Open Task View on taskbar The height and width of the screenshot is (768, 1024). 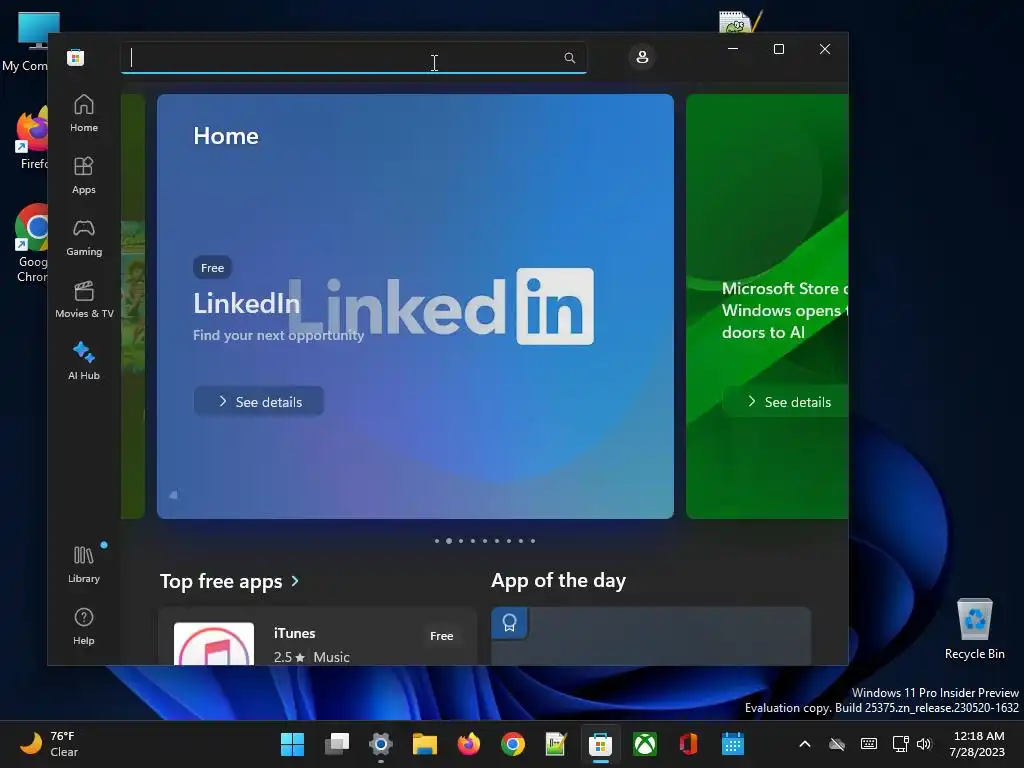[x=337, y=744]
